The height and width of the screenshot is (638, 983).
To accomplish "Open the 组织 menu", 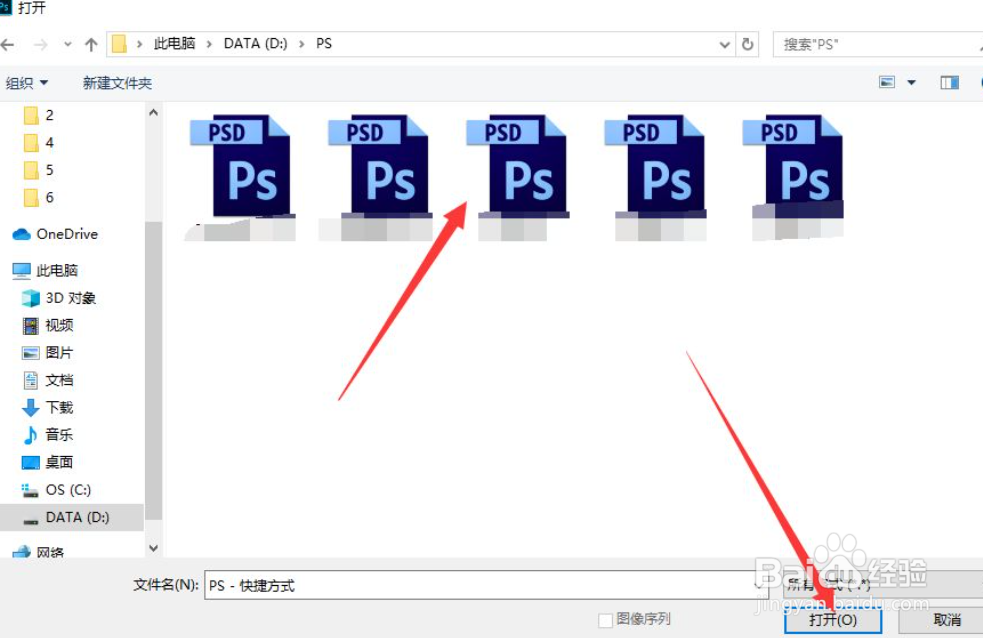I will click(x=27, y=83).
